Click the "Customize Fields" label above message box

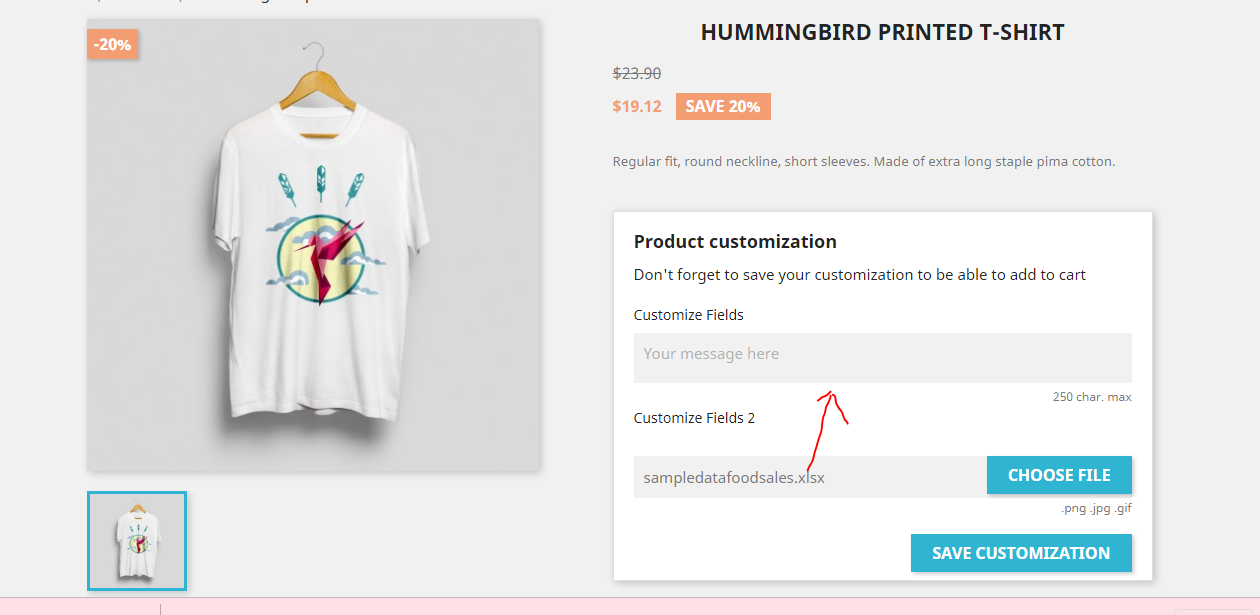click(689, 315)
